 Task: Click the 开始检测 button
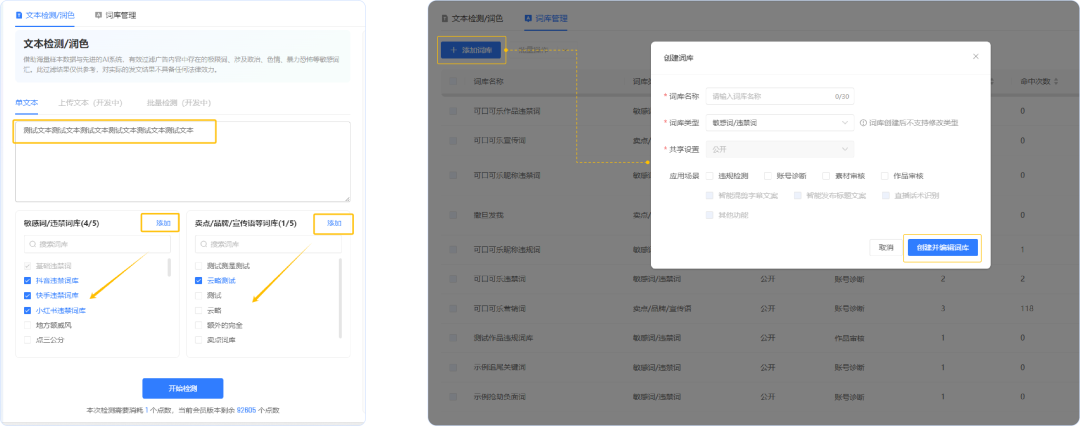tap(182, 388)
